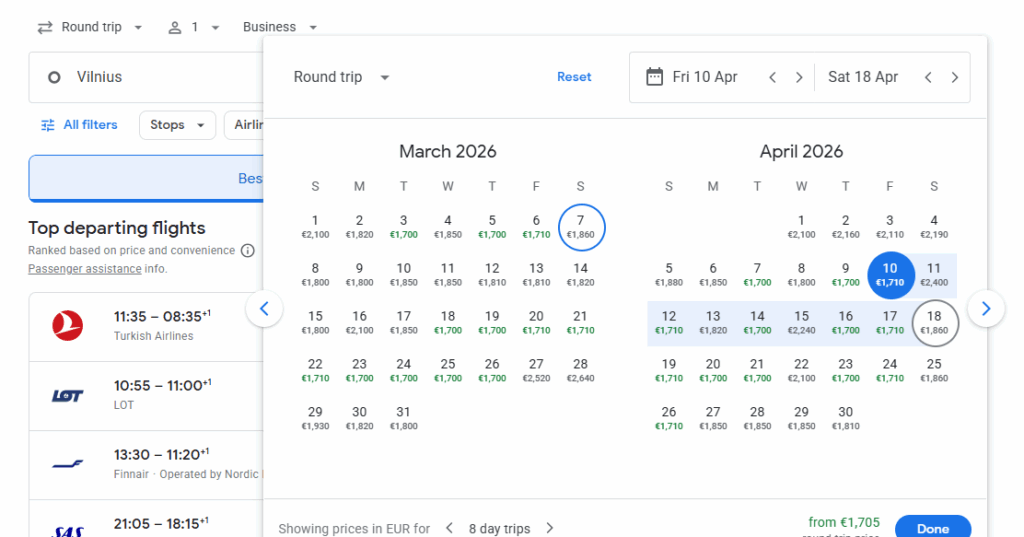Select March 28 priced €2,640

(581, 370)
